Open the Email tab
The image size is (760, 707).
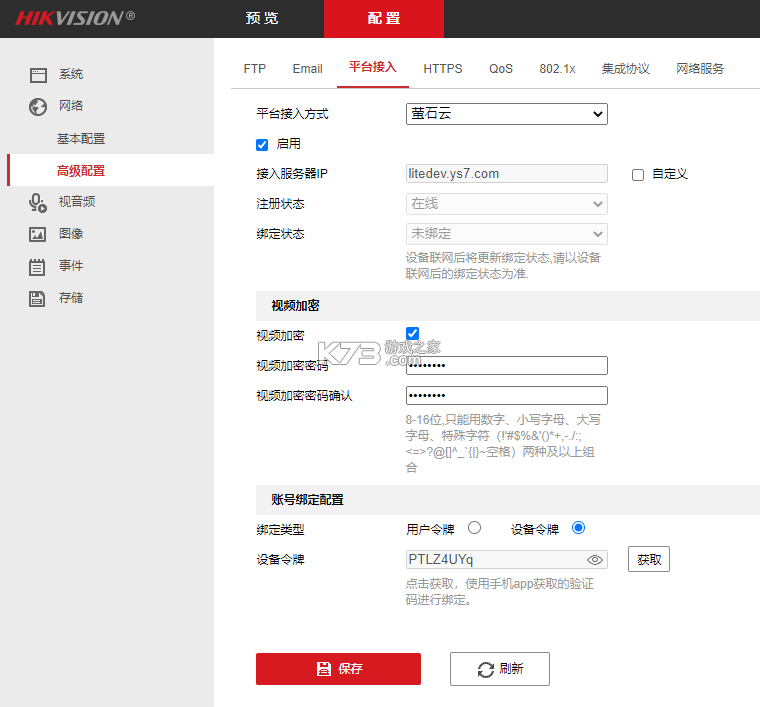tap(307, 69)
